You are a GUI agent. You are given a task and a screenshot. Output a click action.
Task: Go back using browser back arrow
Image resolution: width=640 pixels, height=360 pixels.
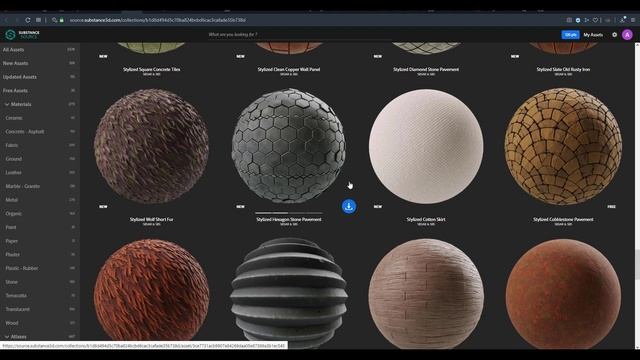[x=7, y=20]
